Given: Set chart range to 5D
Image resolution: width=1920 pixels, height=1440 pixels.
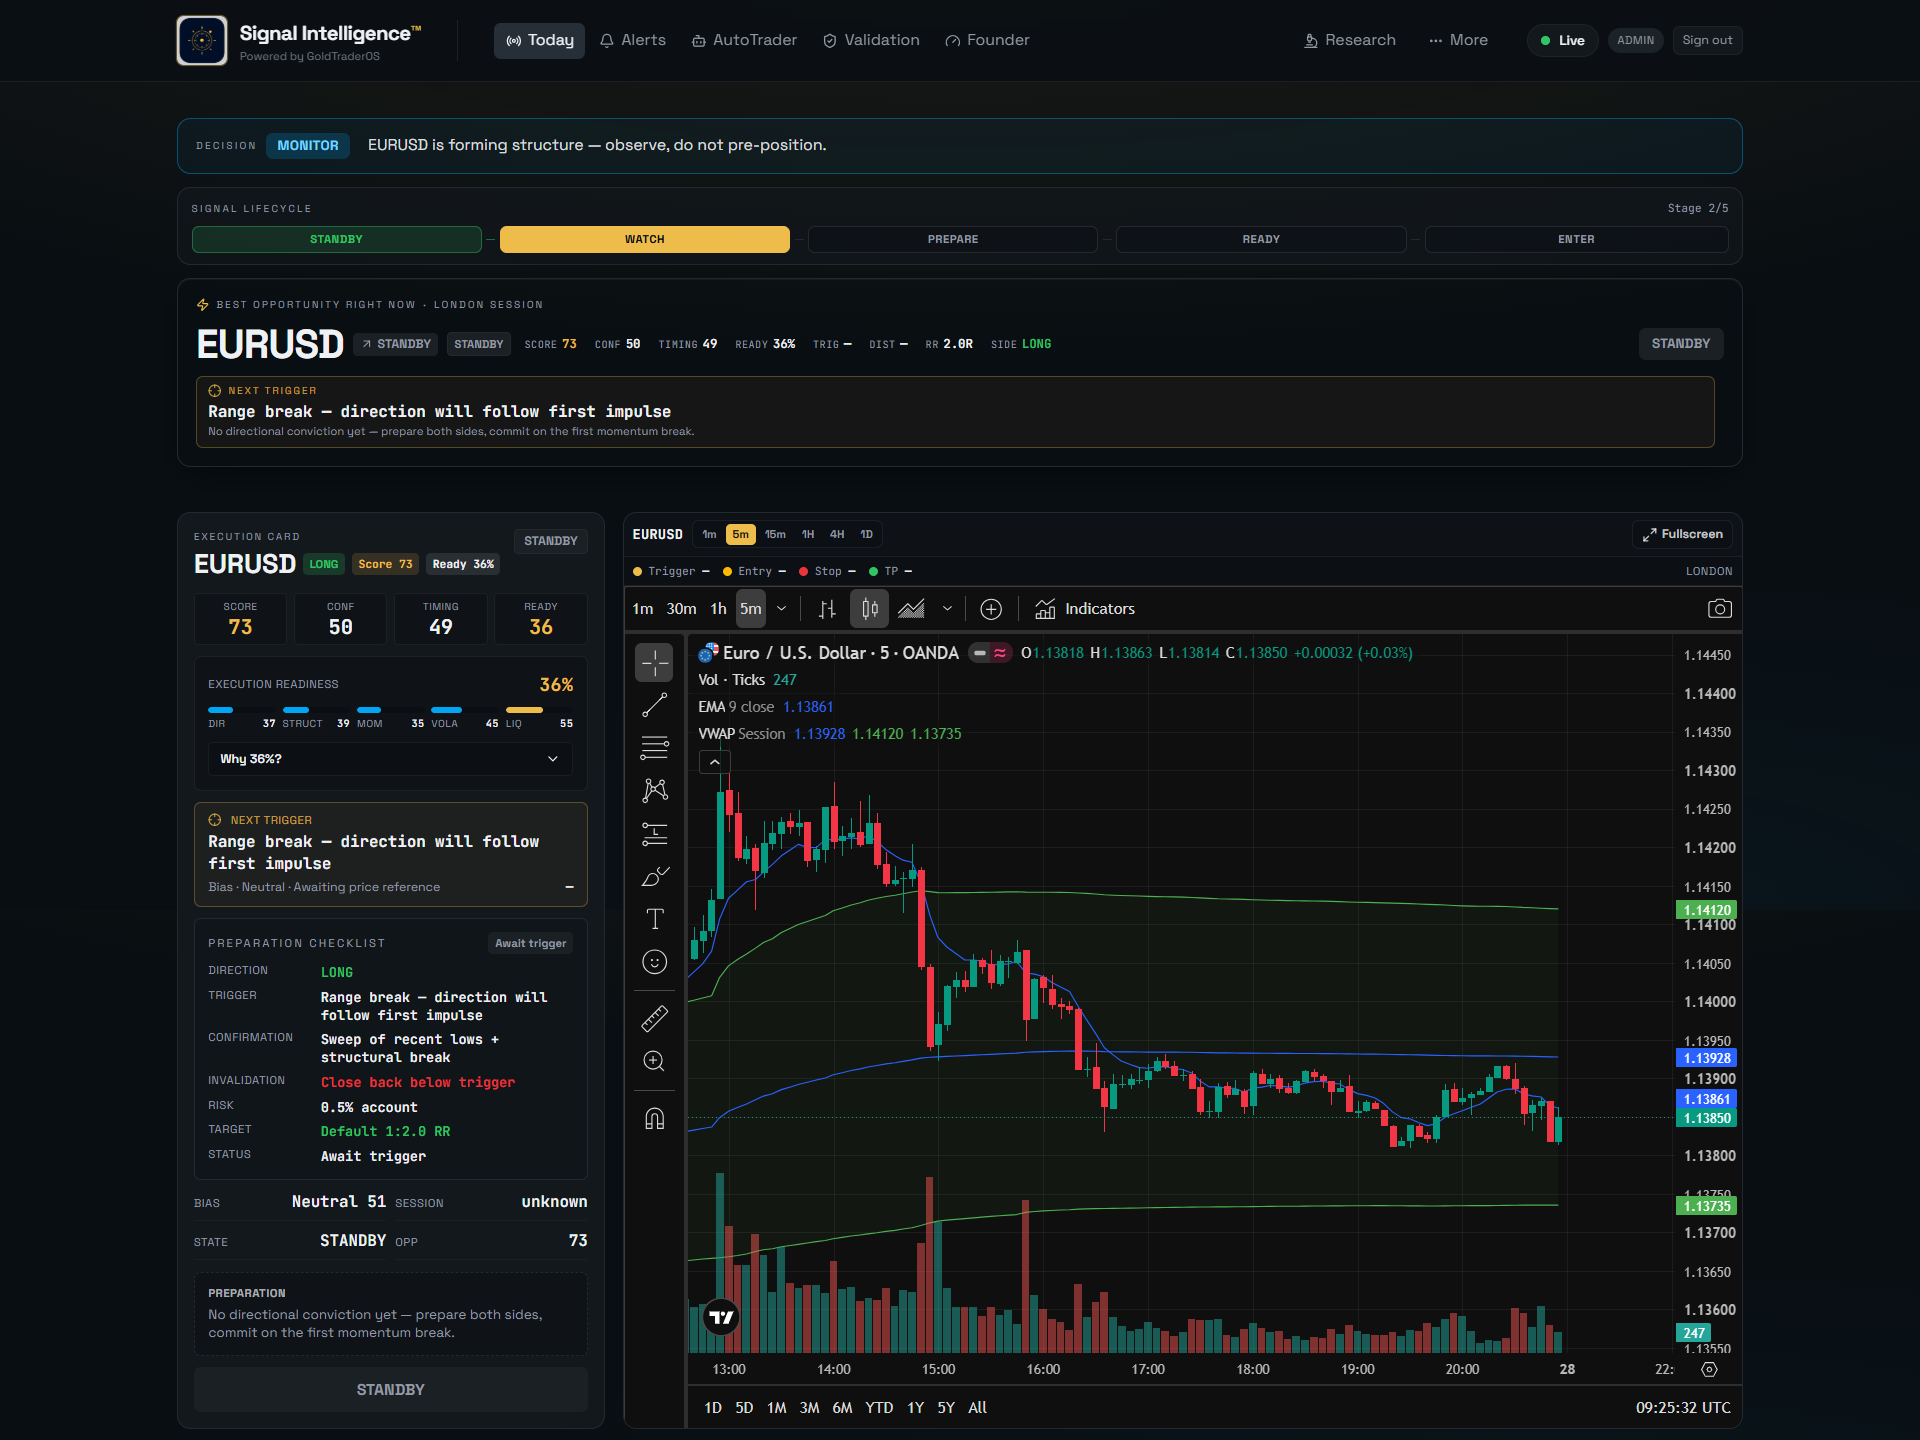Looking at the screenshot, I should [x=745, y=1408].
